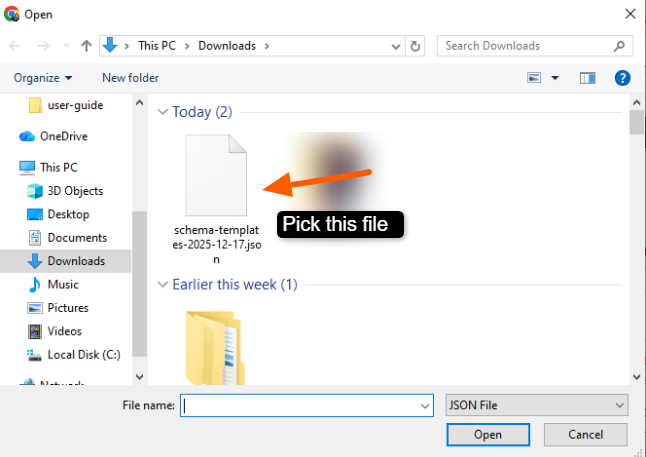Click the Desktop icon in sidebar
Image resolution: width=646 pixels, height=457 pixels.
(x=35, y=214)
